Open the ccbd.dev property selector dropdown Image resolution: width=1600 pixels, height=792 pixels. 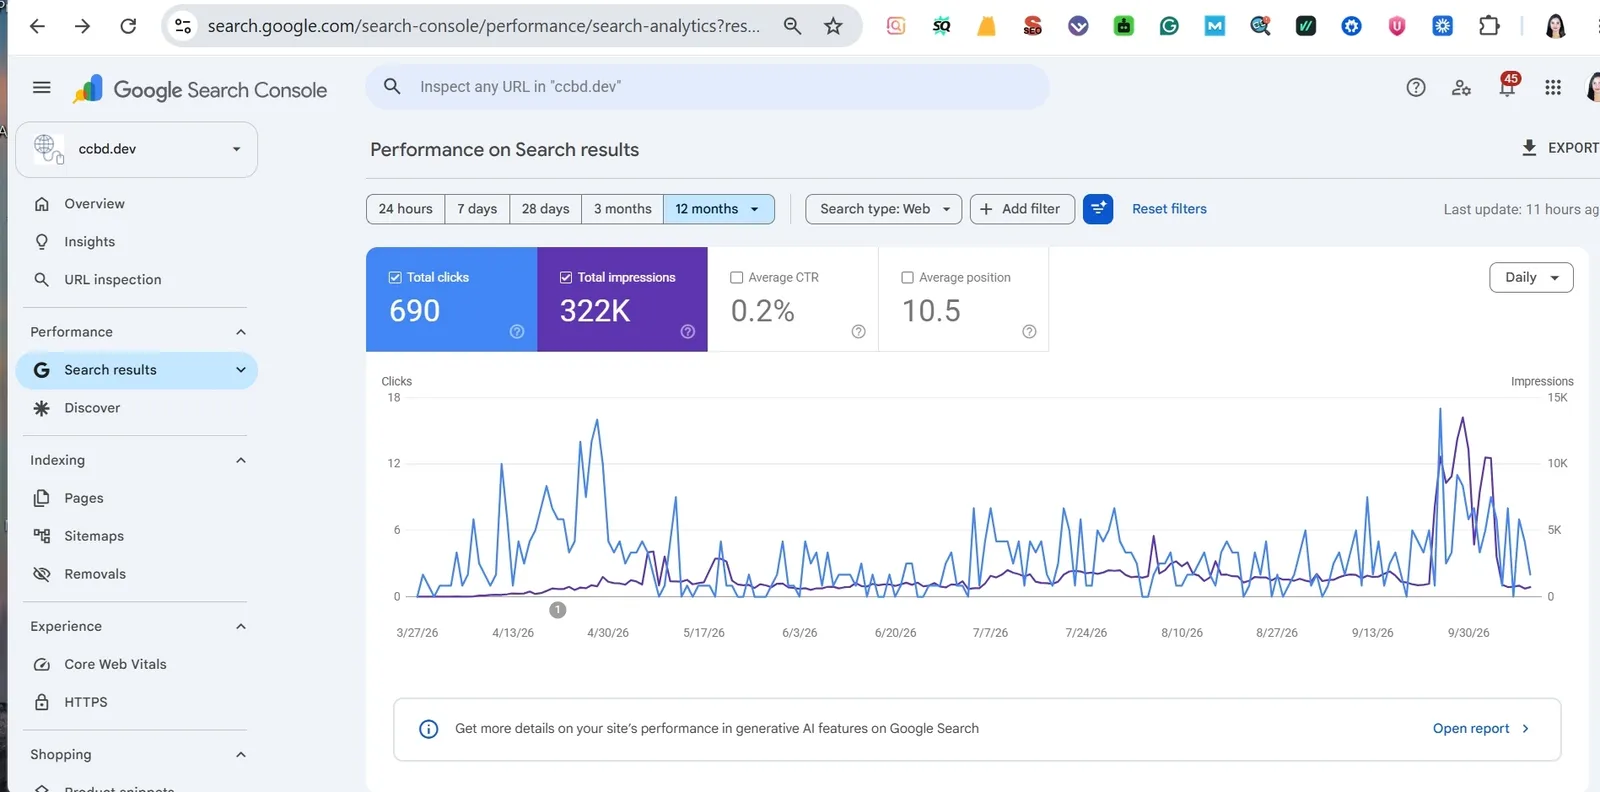[x=137, y=149]
